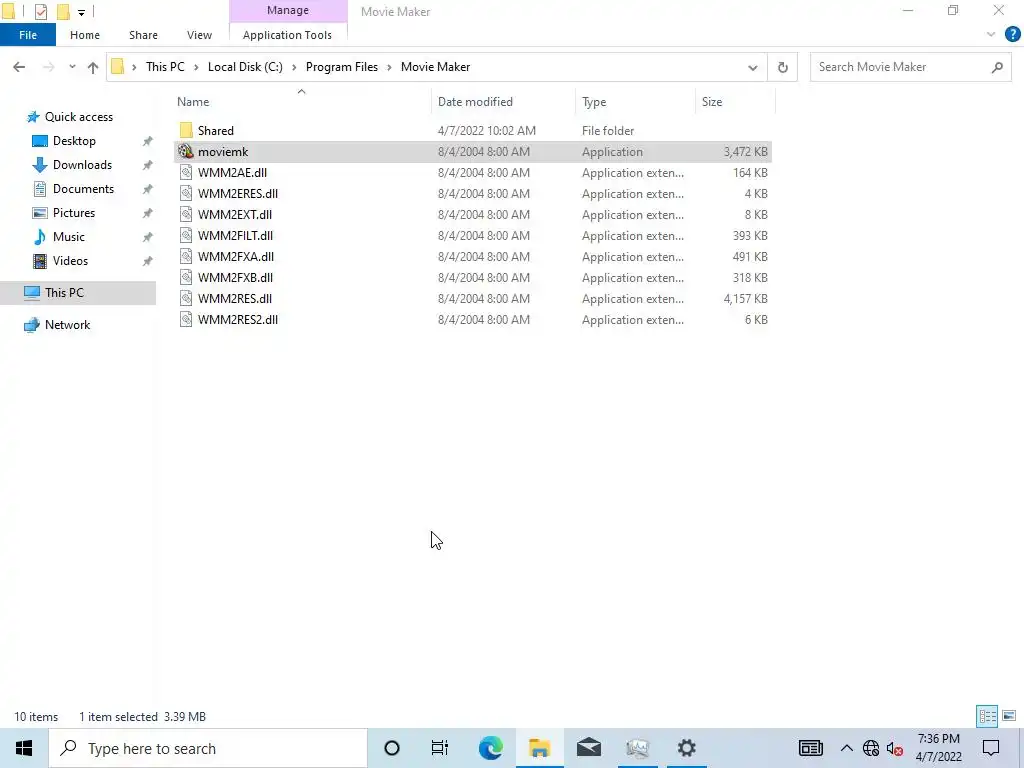Click the network globe tray icon

(871, 748)
